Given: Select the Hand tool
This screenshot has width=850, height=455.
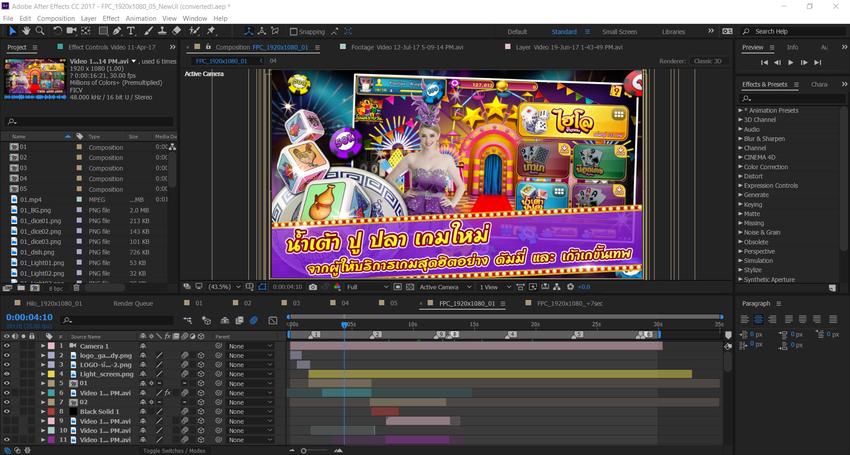Looking at the screenshot, I should tap(26, 31).
